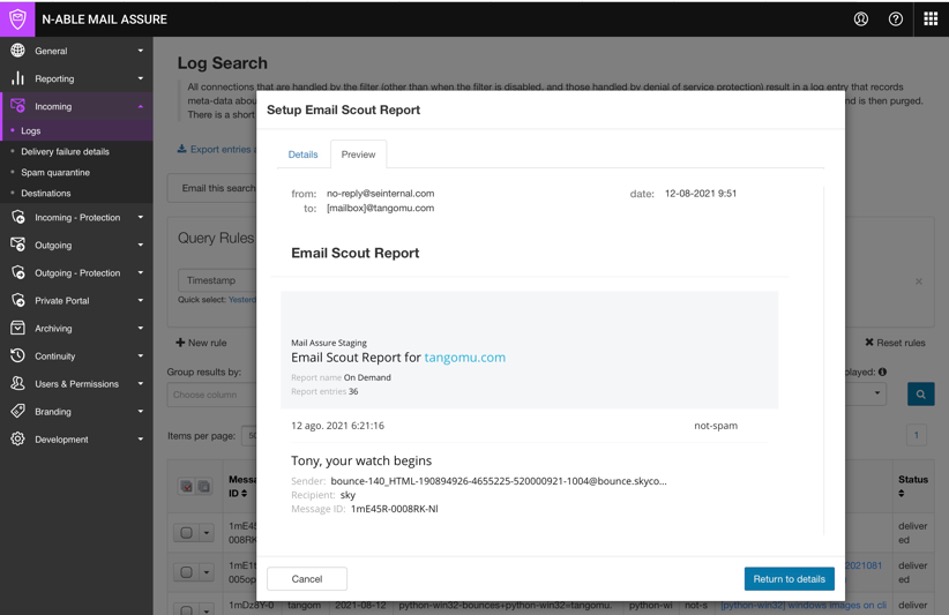Switch to the Details tab

pyautogui.click(x=303, y=154)
